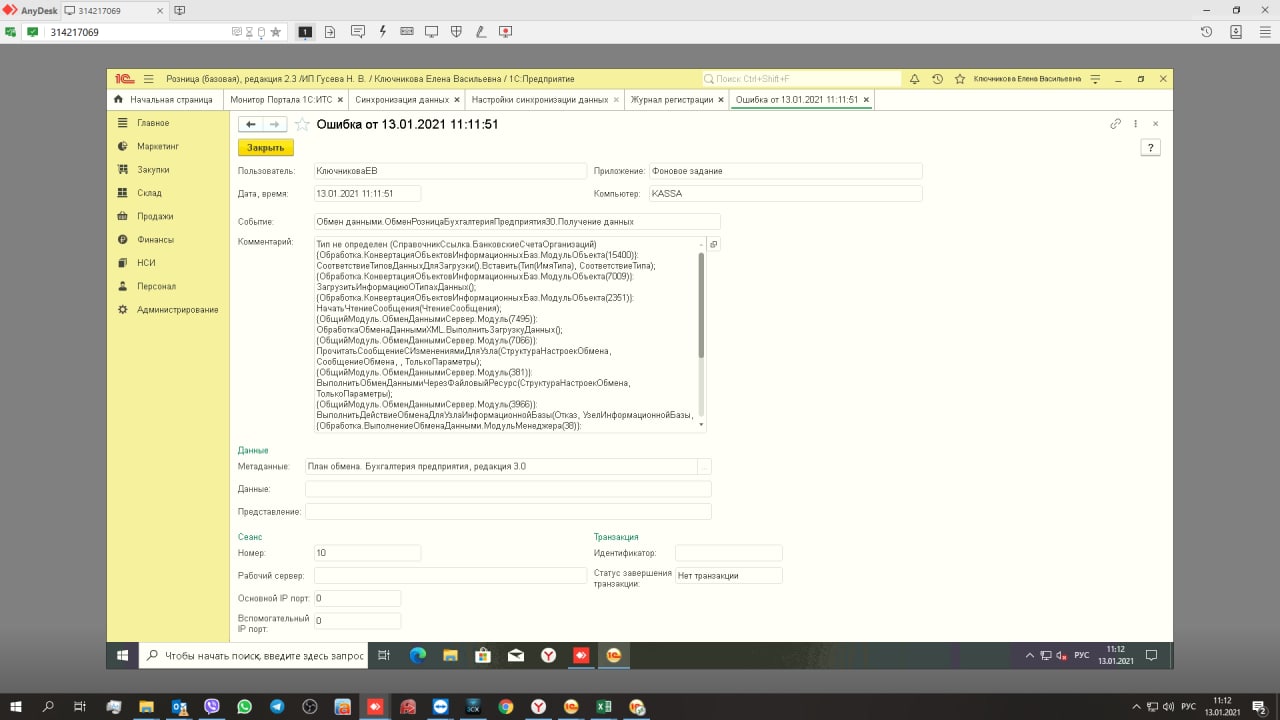Viewport: 1280px width, 720px height.
Task: Open the 1C main menu hamburger icon
Action: pyautogui.click(x=148, y=79)
